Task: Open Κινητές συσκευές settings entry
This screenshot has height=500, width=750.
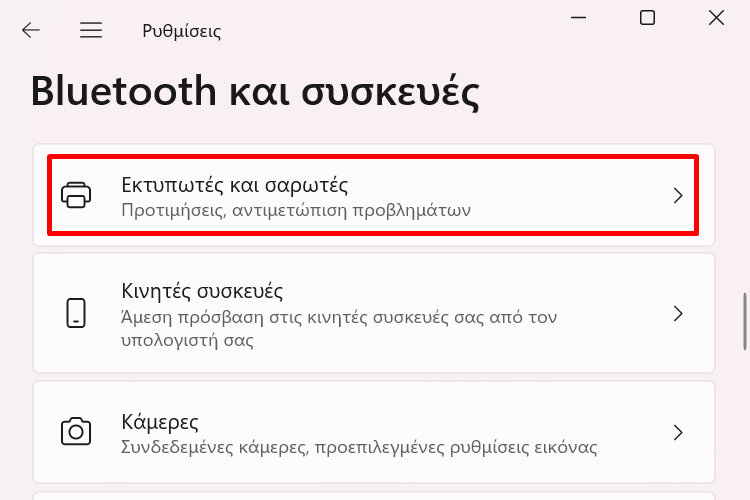Action: tap(374, 313)
